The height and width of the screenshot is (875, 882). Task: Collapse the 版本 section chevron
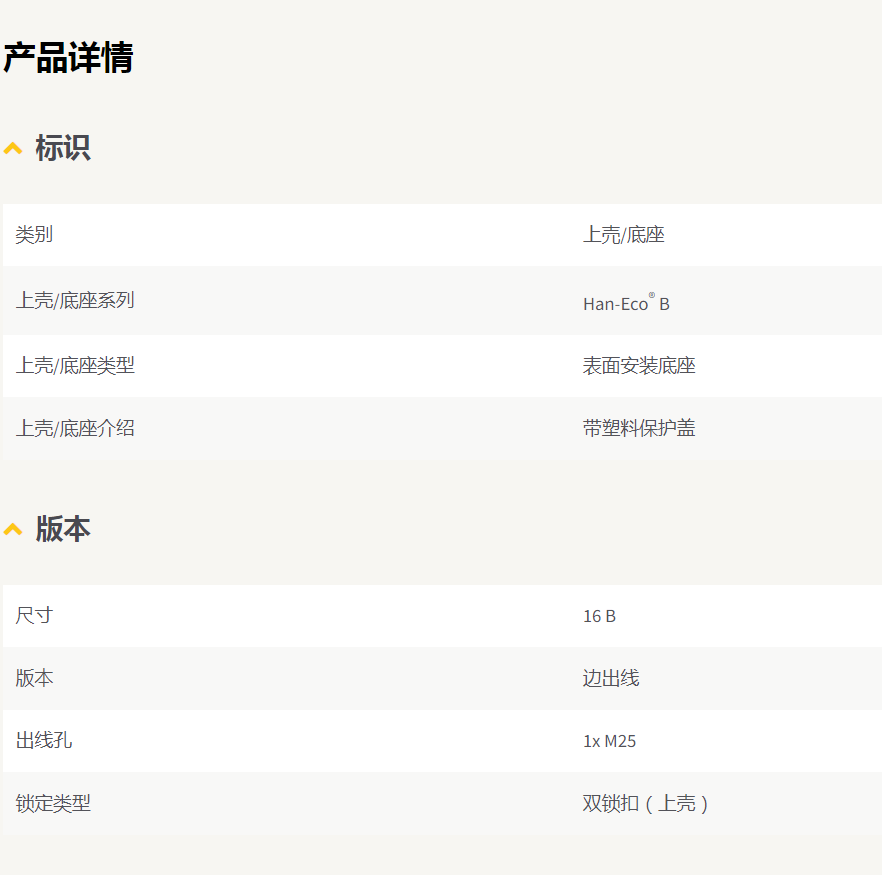(13, 529)
